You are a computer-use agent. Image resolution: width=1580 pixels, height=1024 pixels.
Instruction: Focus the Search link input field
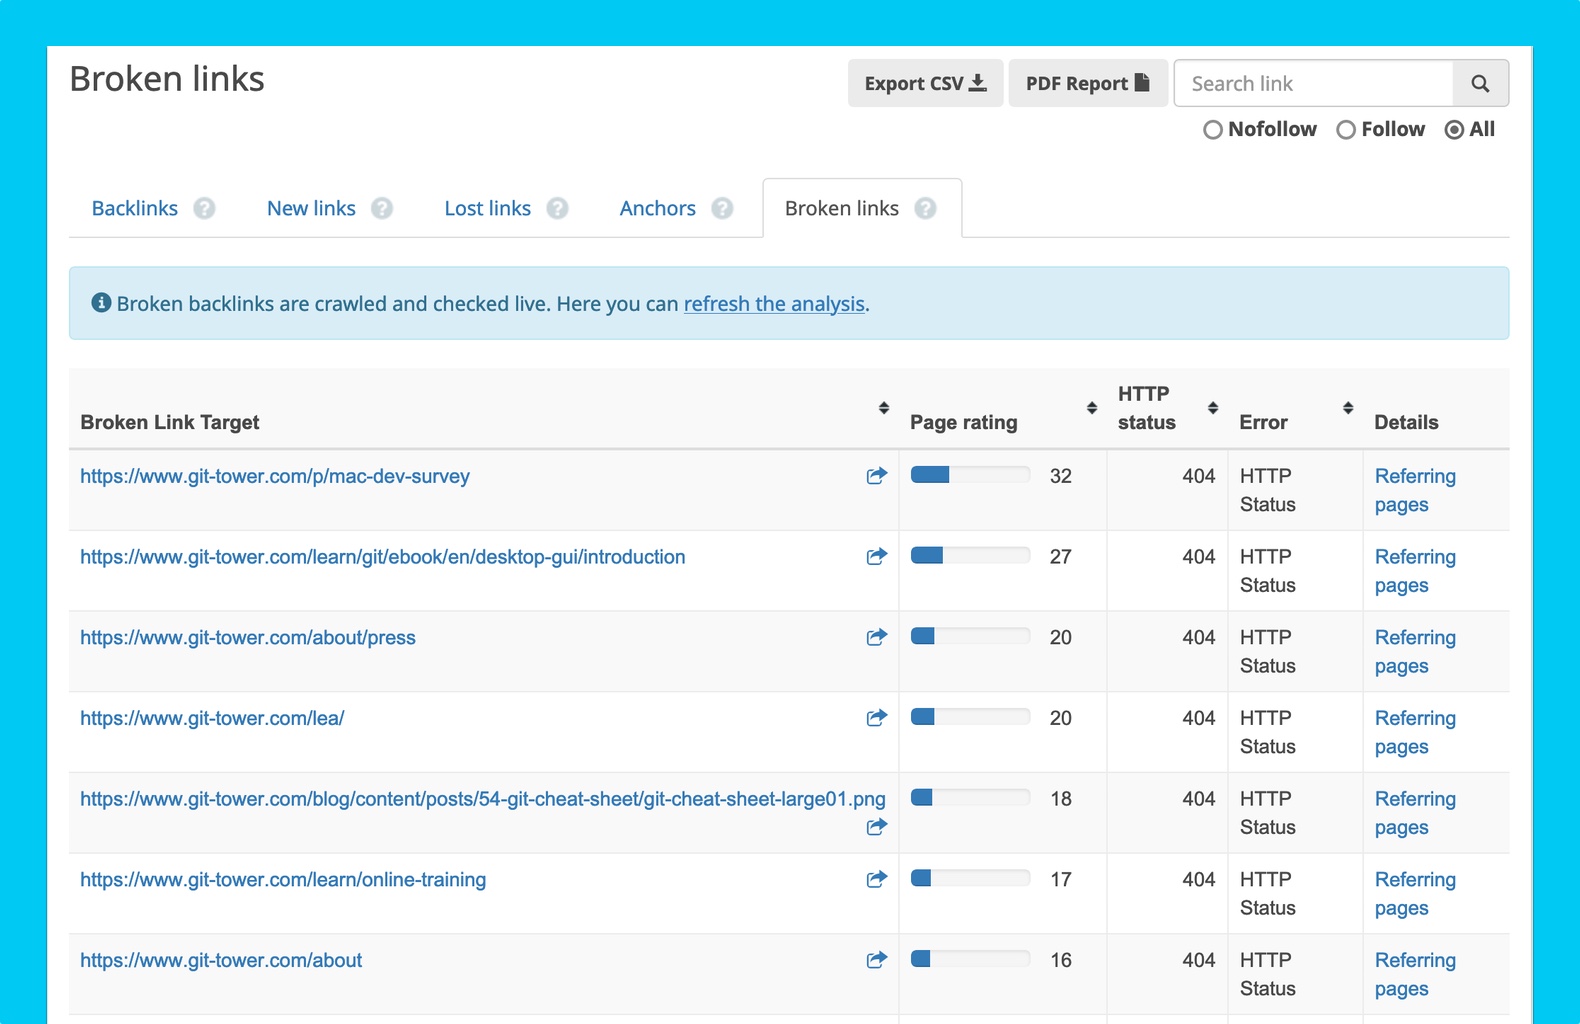coord(1313,84)
